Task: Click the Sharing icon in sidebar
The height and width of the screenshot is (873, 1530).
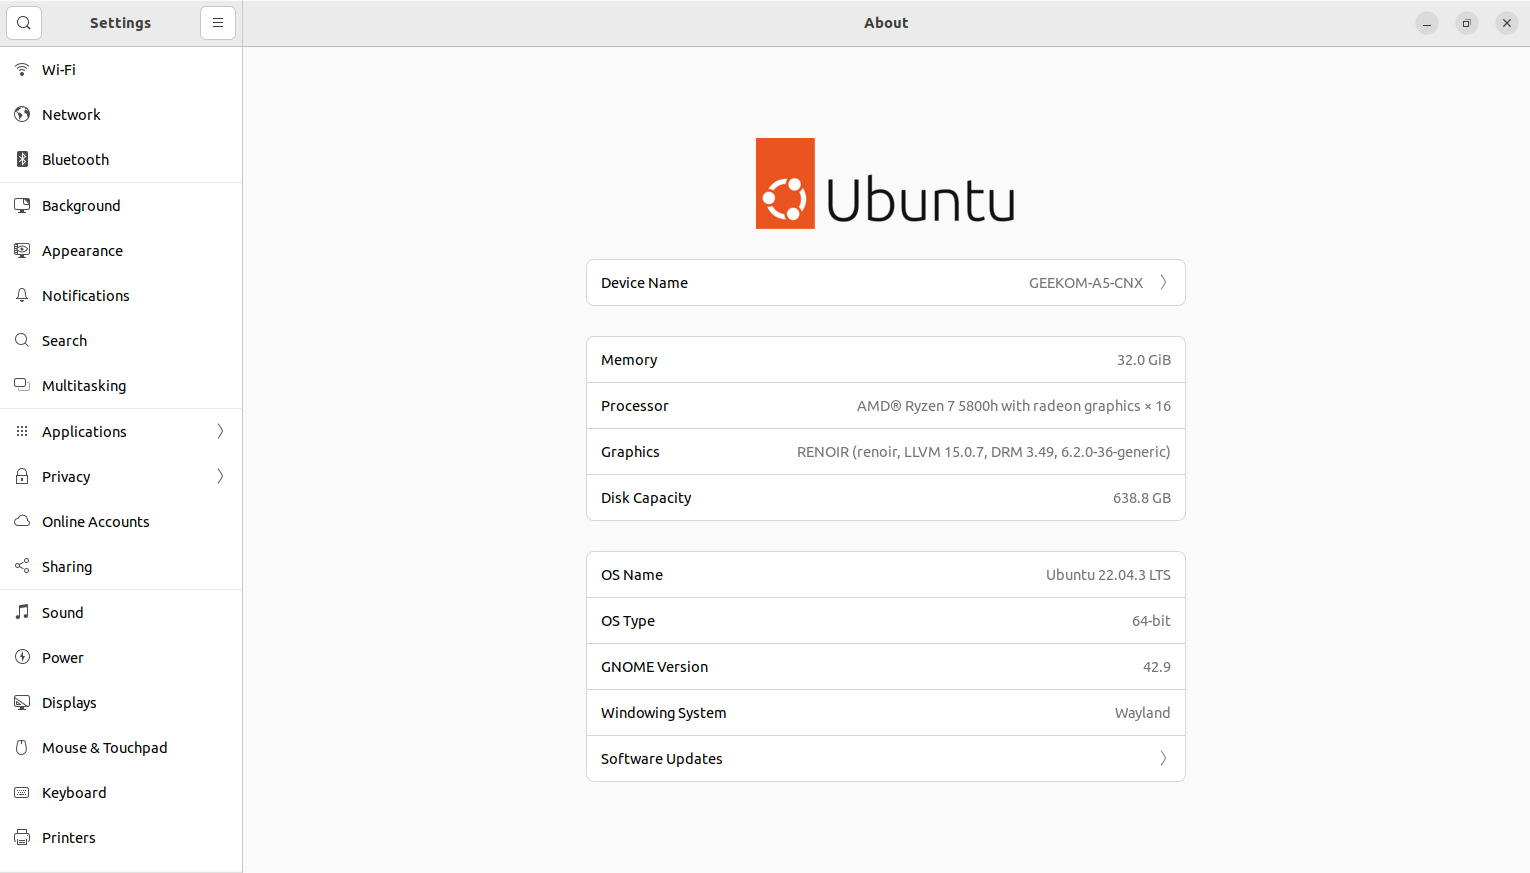Action: 22,566
